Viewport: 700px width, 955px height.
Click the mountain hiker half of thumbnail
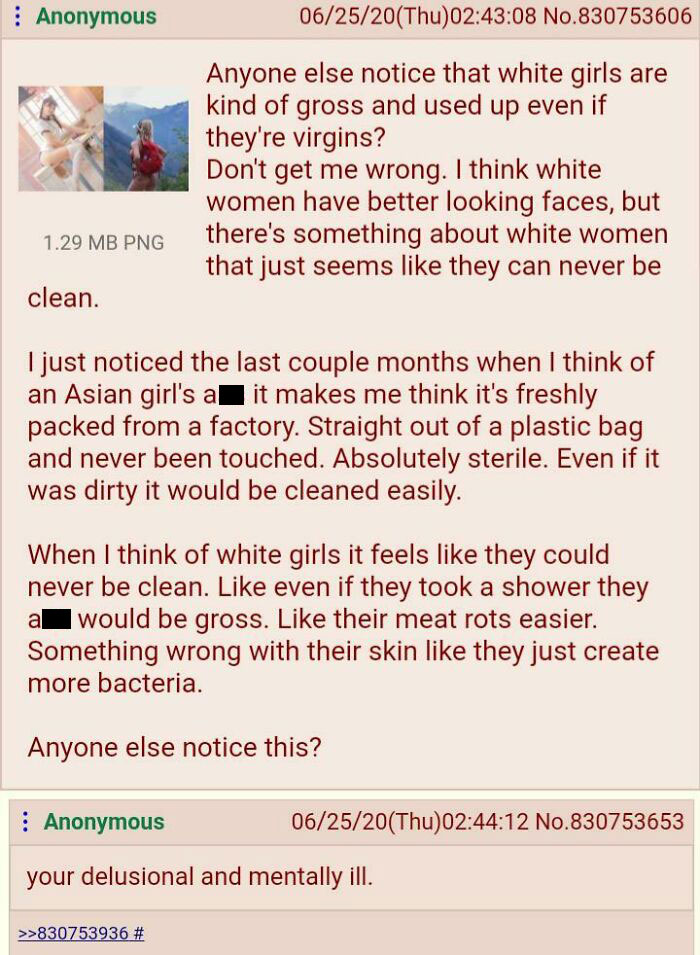click(146, 139)
